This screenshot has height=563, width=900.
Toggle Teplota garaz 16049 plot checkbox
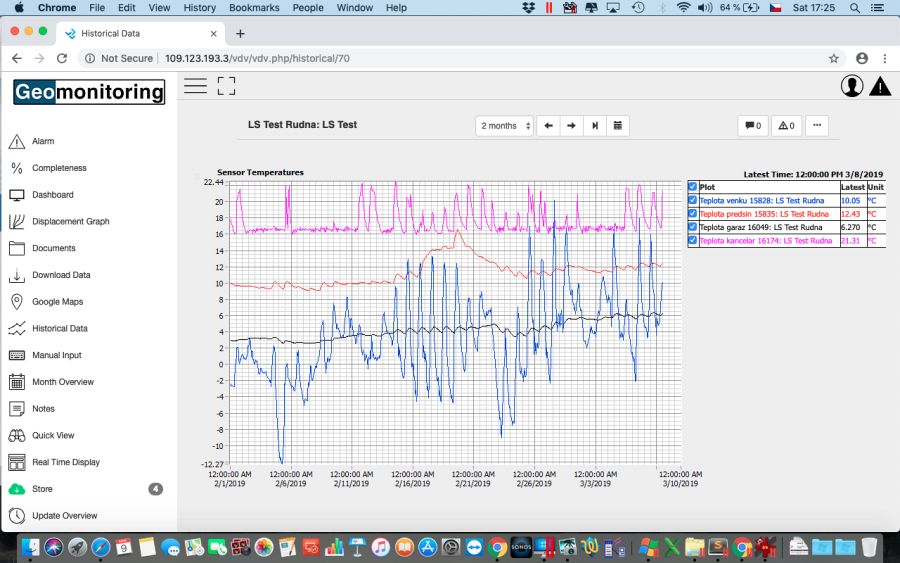click(x=693, y=227)
